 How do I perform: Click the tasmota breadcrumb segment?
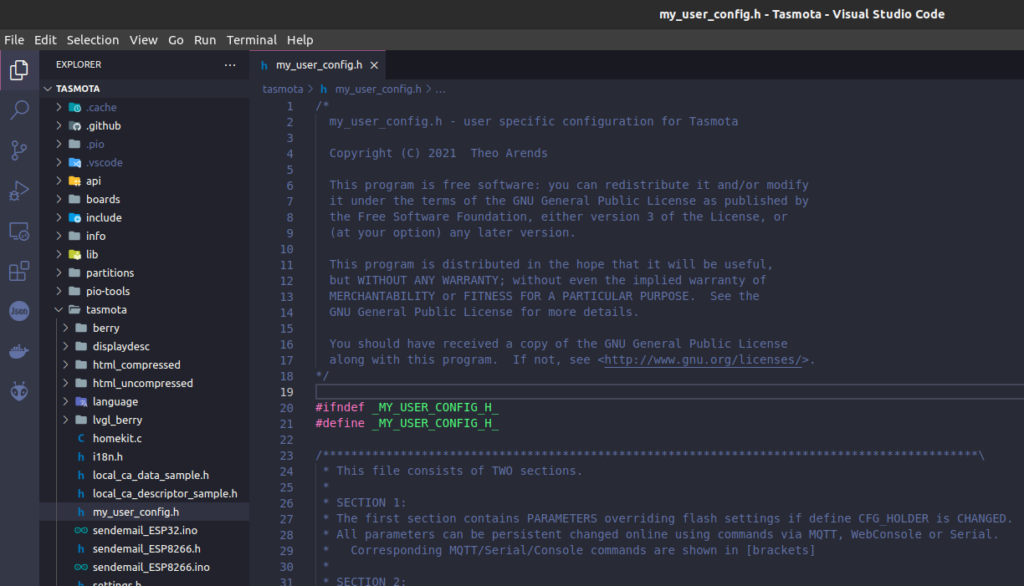click(x=283, y=89)
